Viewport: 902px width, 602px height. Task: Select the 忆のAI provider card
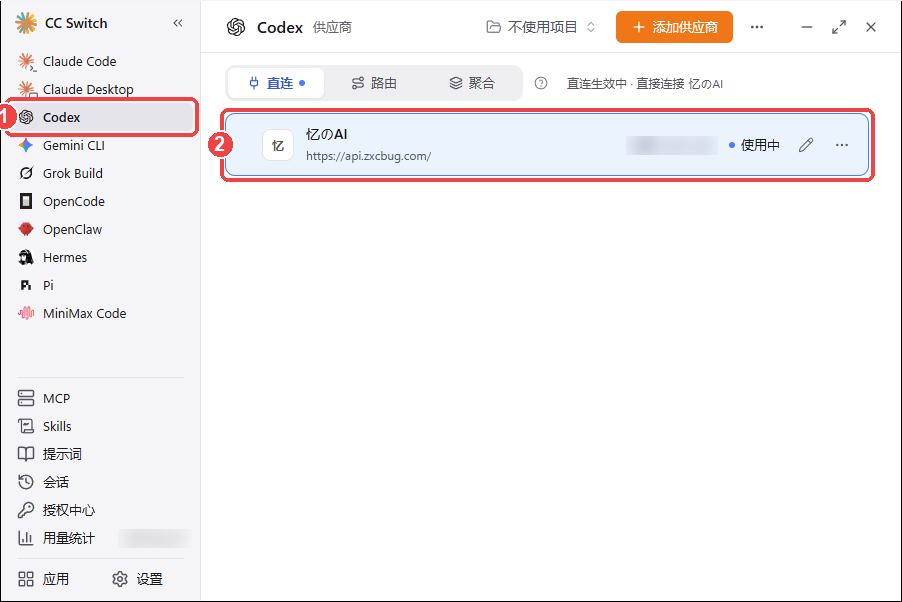tap(546, 145)
